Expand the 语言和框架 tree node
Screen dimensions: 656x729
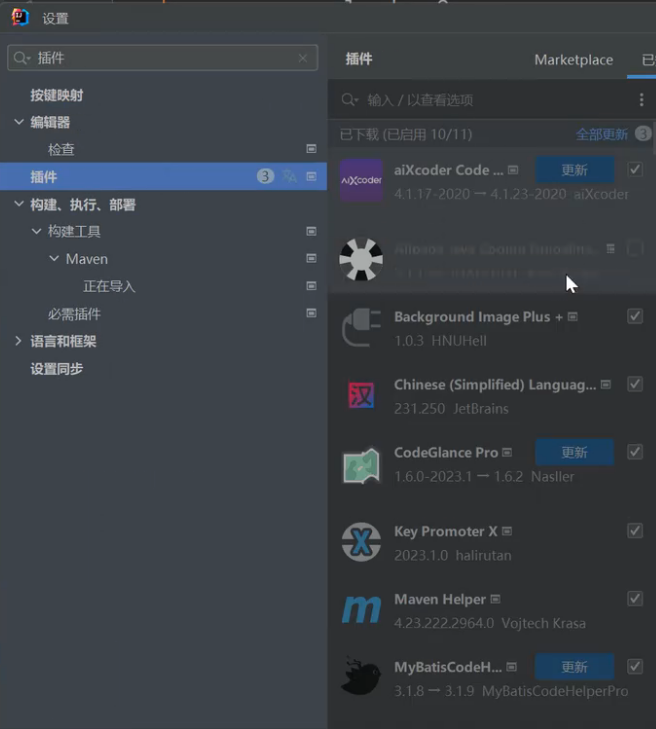point(19,341)
